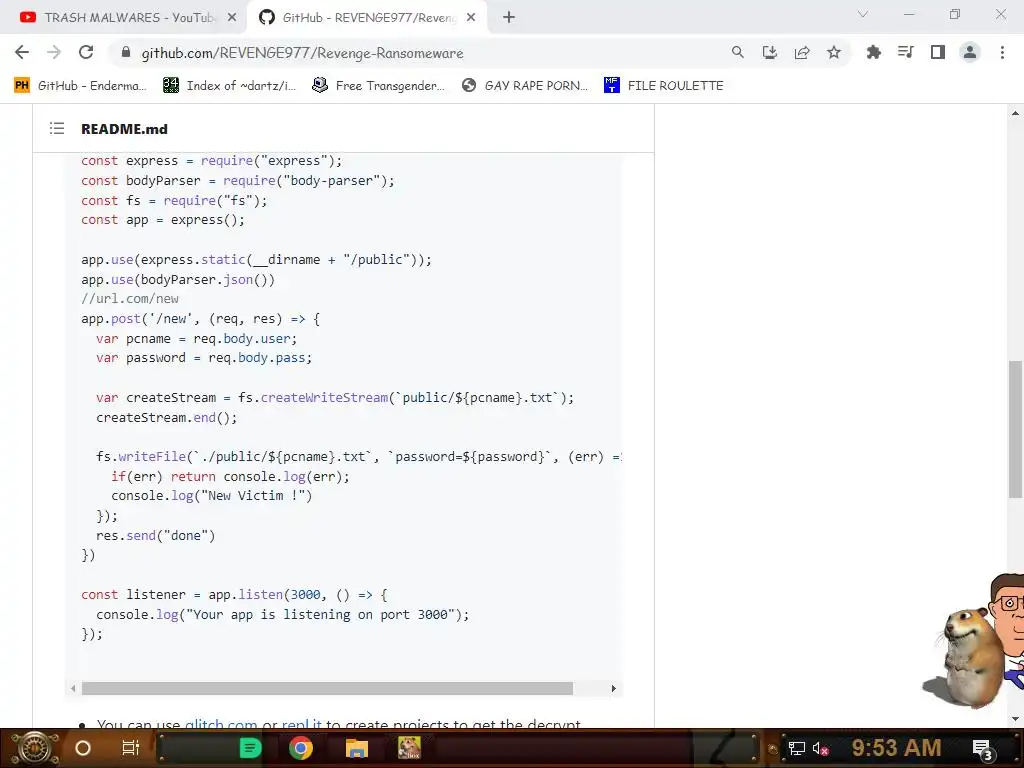Click the search magnifier in address bar
1024x768 pixels.
(737, 52)
